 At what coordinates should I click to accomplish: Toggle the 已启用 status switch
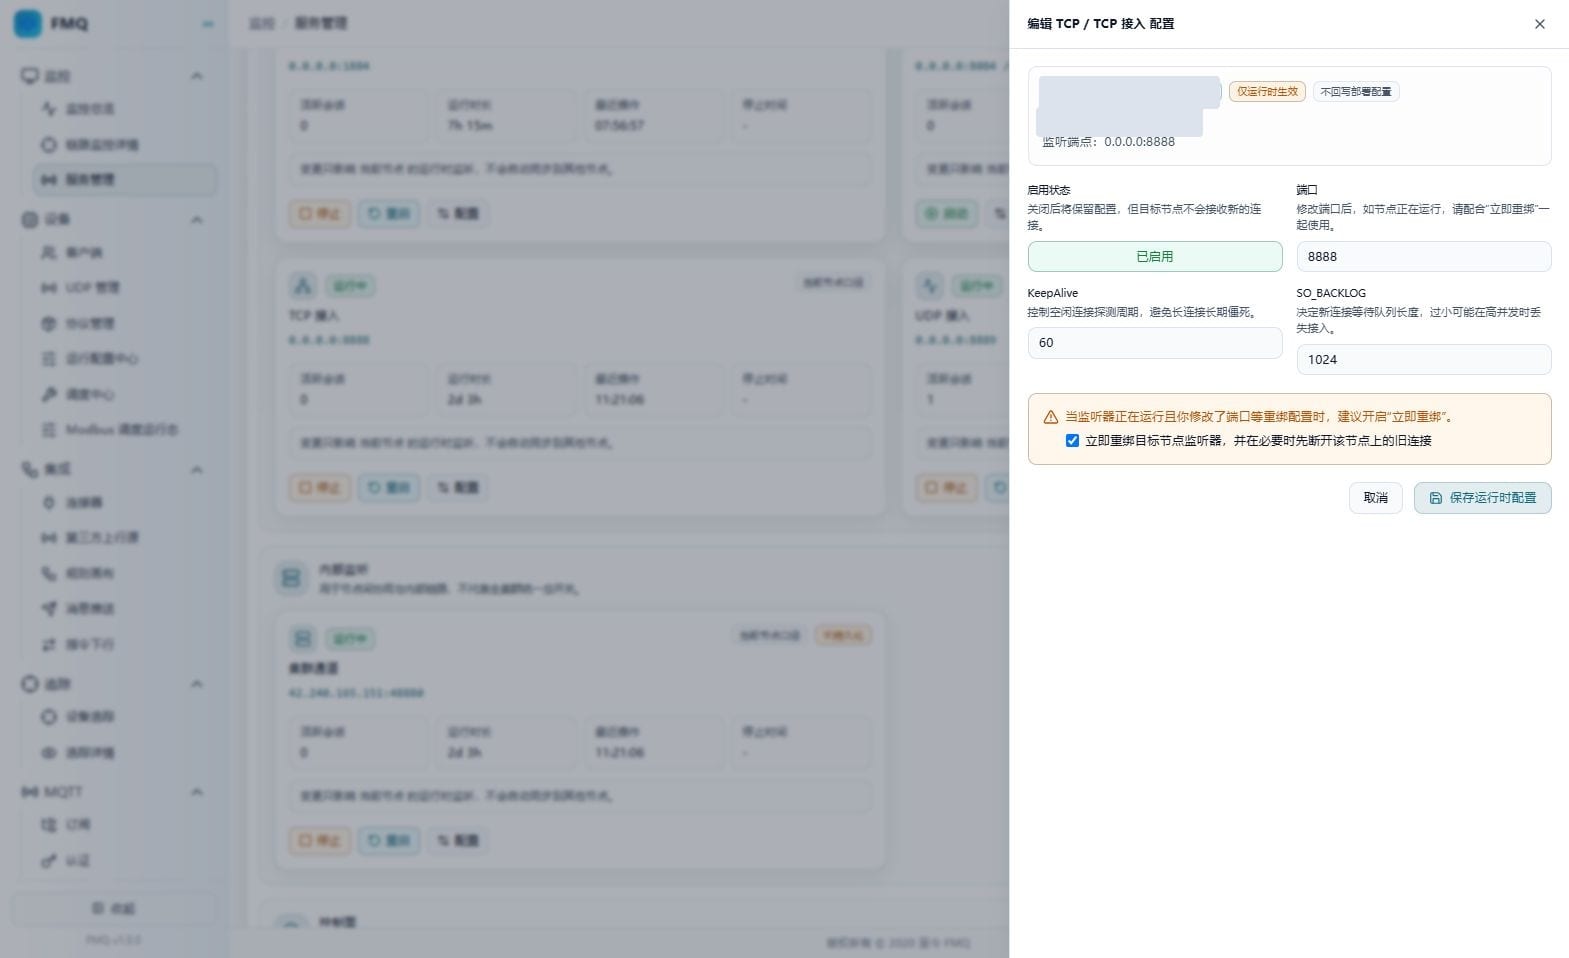tap(1154, 257)
